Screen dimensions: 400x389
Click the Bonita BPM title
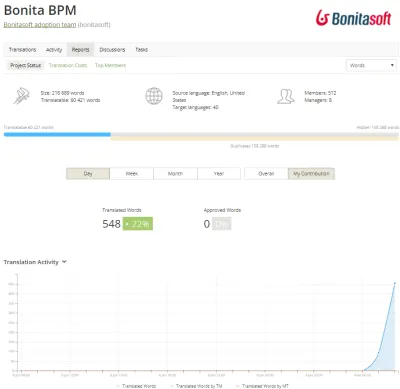(40, 10)
